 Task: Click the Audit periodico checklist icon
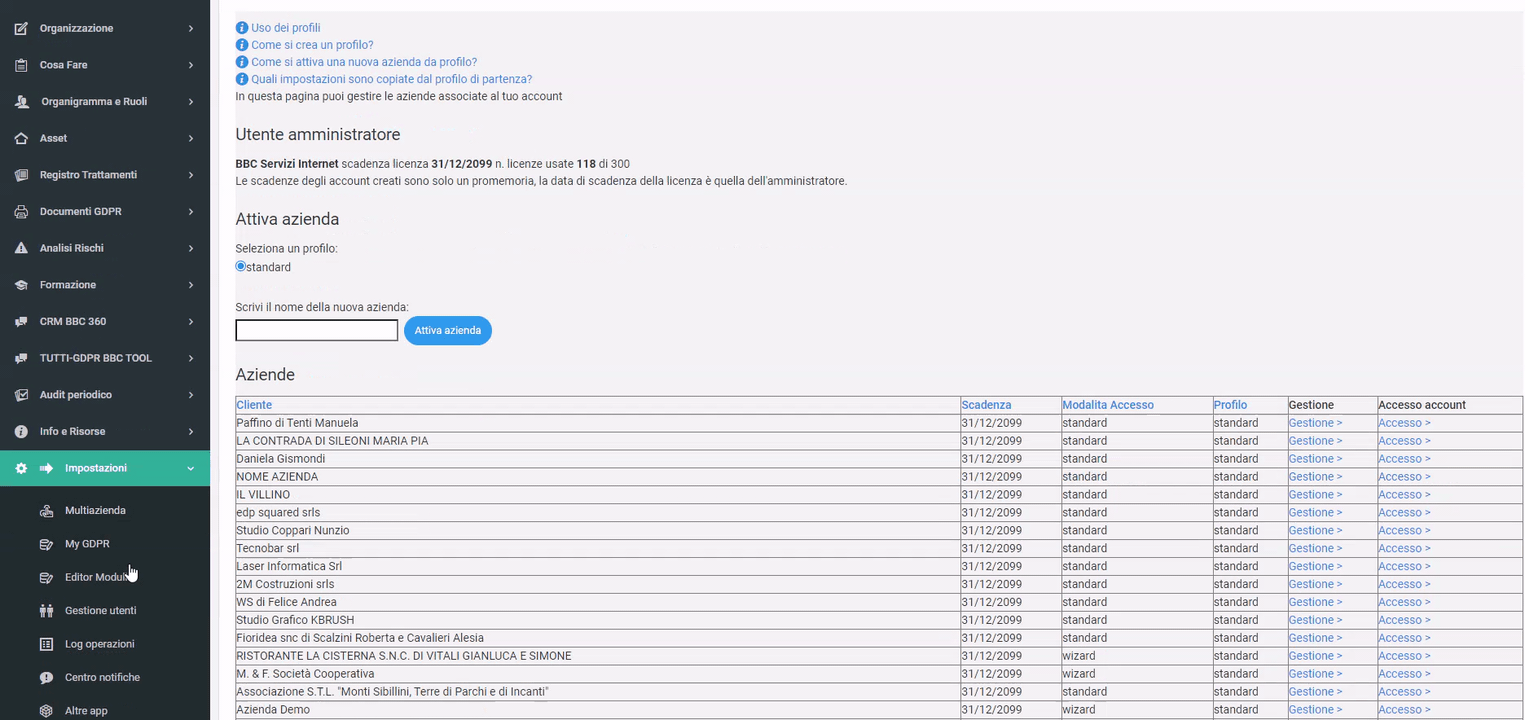[x=21, y=395]
